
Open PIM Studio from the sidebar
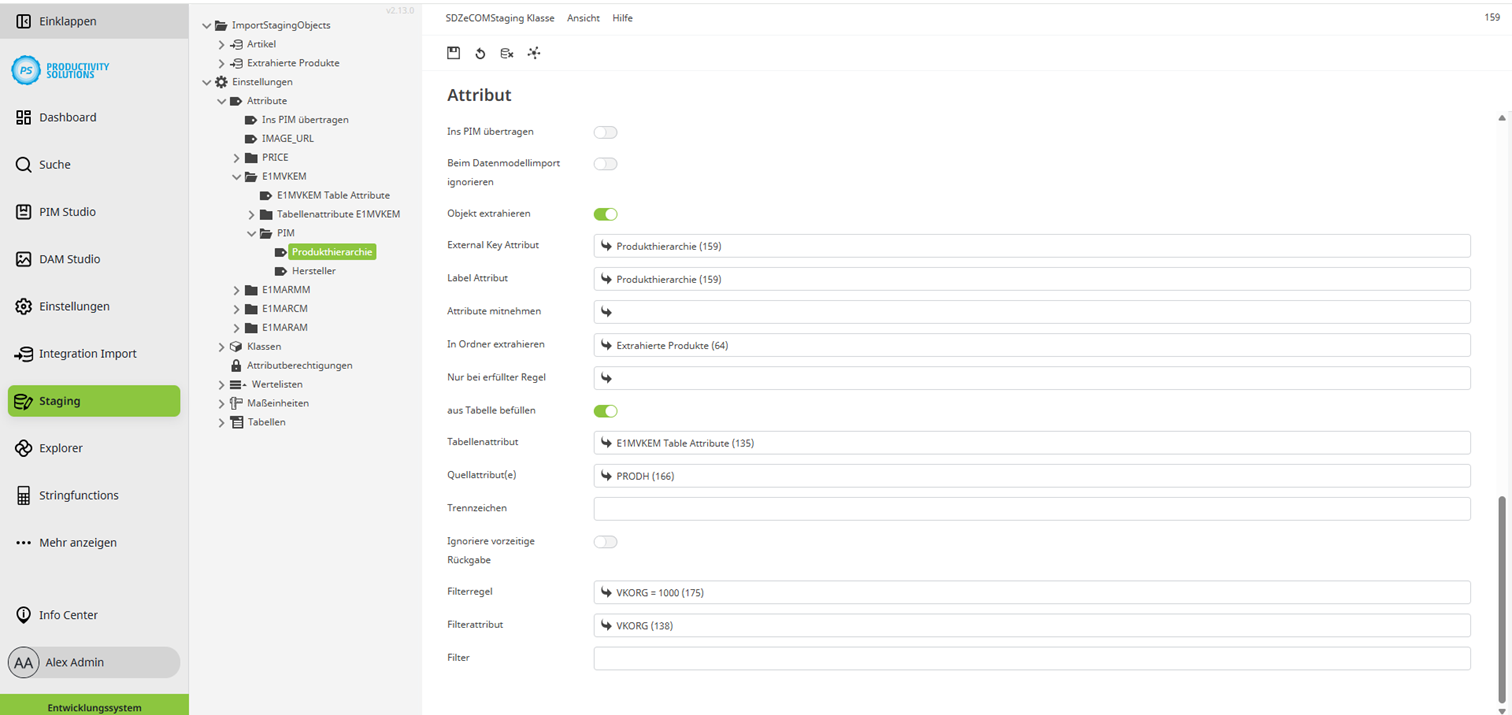(x=67, y=211)
